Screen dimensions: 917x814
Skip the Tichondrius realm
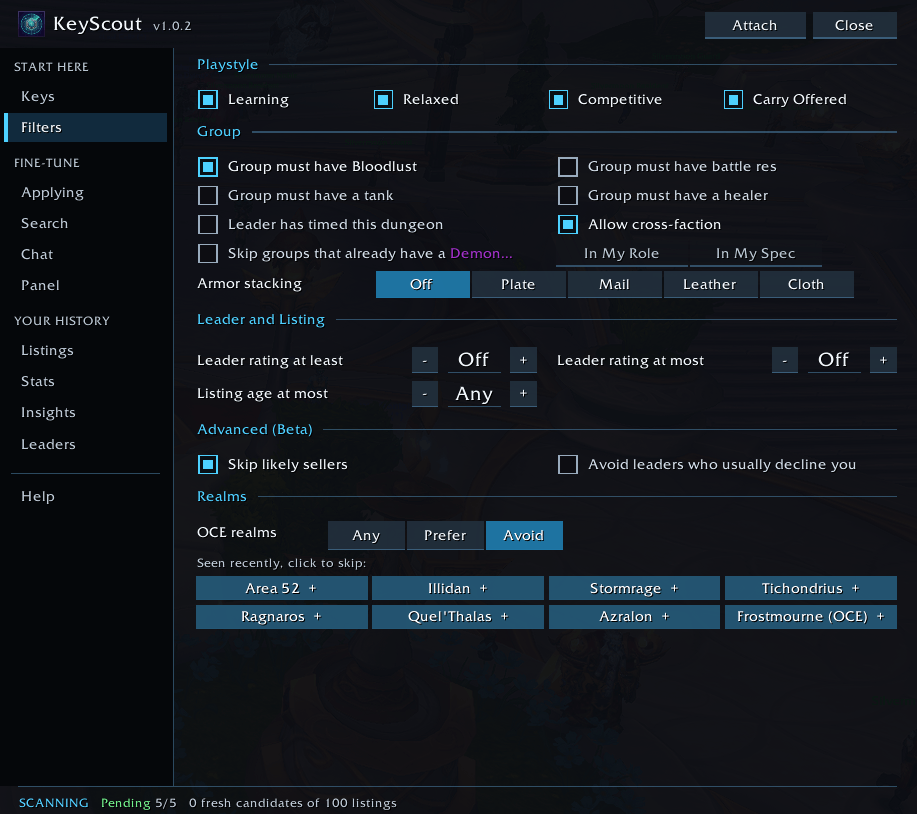(x=811, y=588)
